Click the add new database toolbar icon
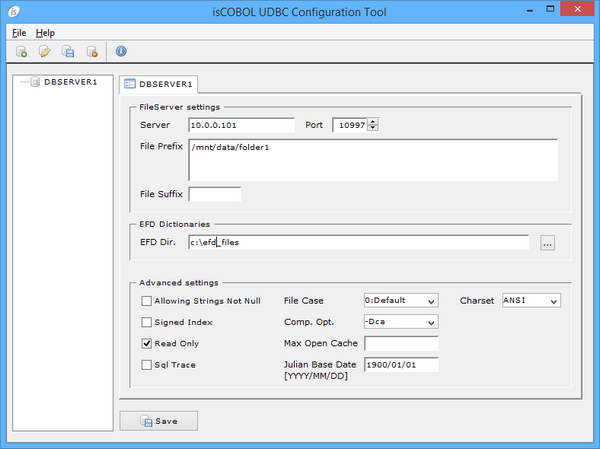Image resolution: width=600 pixels, height=449 pixels. pyautogui.click(x=21, y=51)
